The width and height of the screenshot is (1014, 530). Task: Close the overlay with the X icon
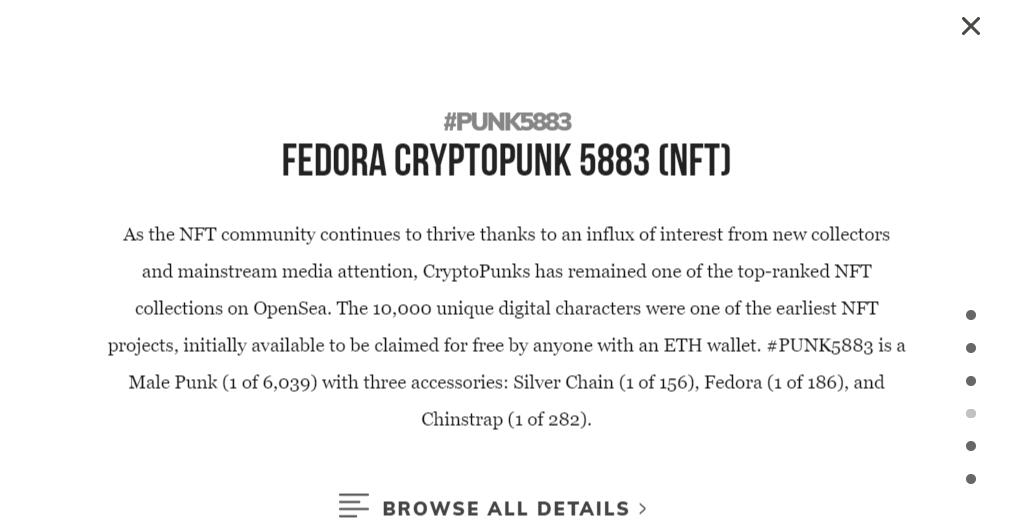[970, 26]
